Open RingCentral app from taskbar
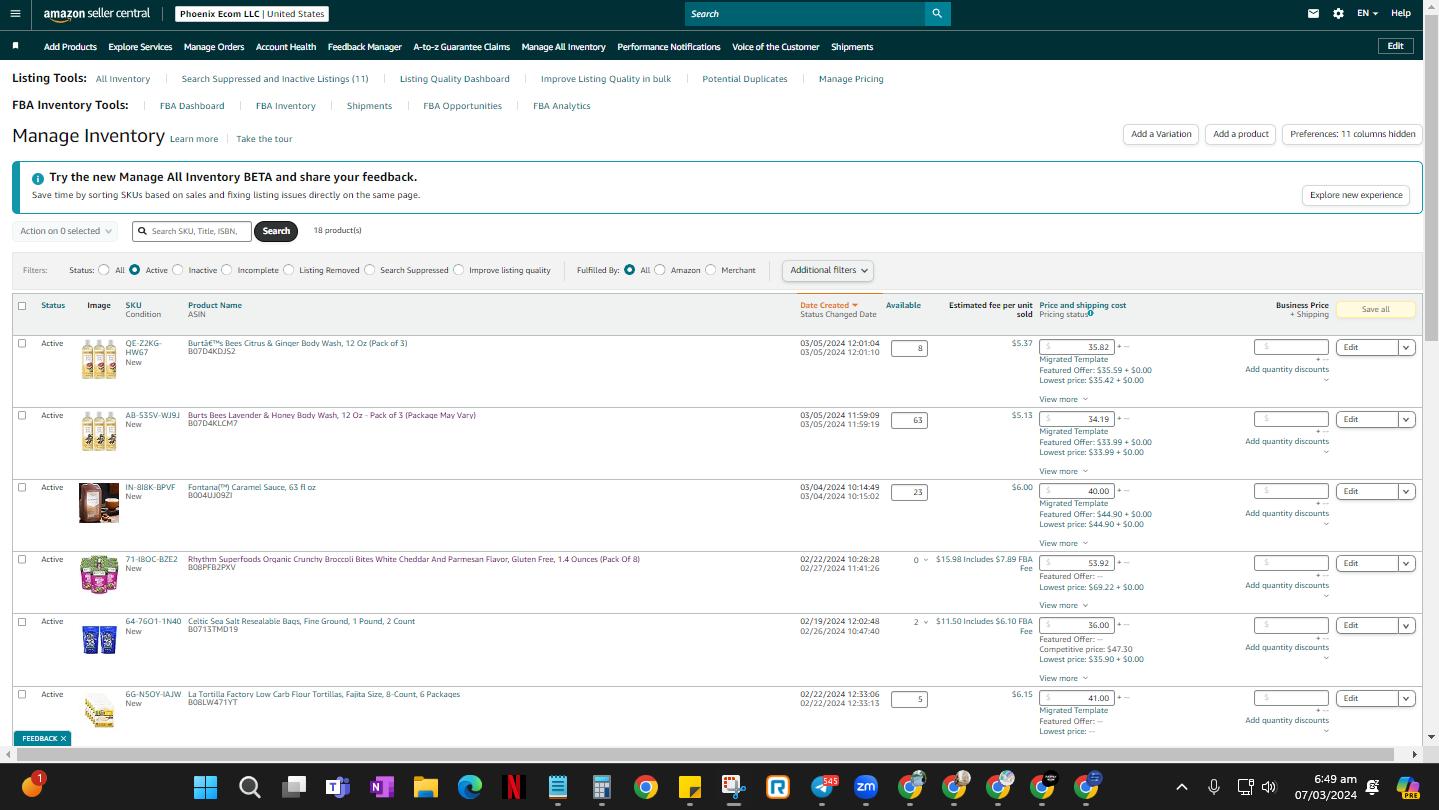 (778, 787)
